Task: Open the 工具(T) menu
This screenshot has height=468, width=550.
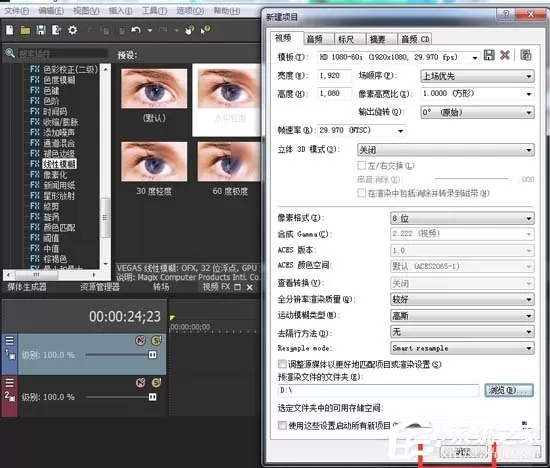Action: (x=154, y=11)
